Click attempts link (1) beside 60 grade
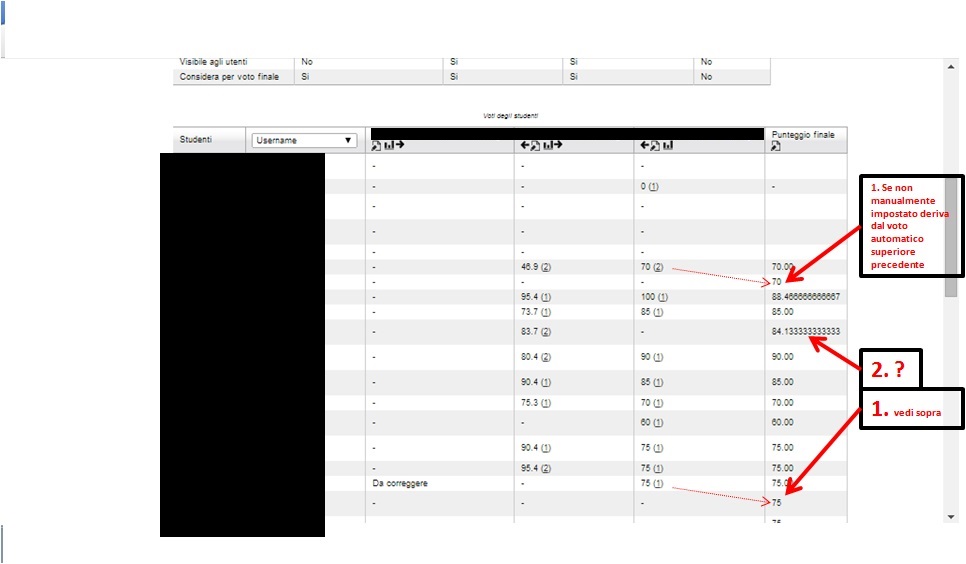Image resolution: width=966 pixels, height=564 pixels. (659, 423)
